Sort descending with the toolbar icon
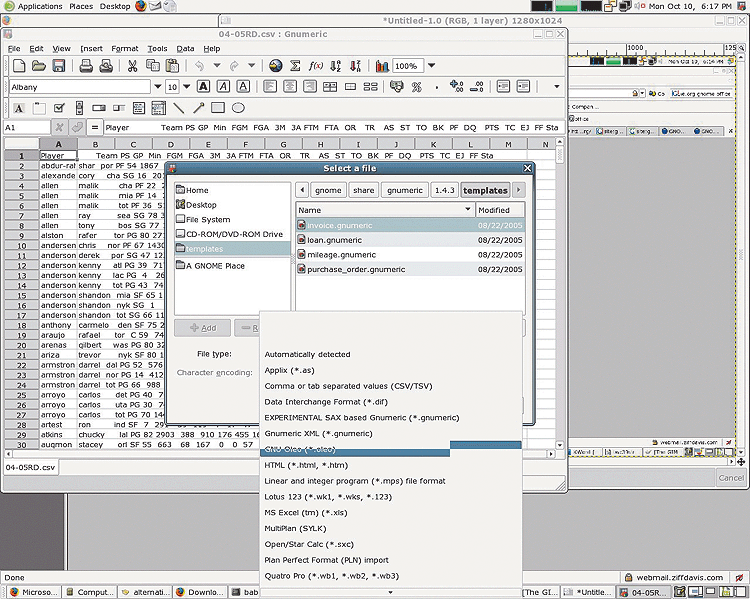 (x=355, y=66)
